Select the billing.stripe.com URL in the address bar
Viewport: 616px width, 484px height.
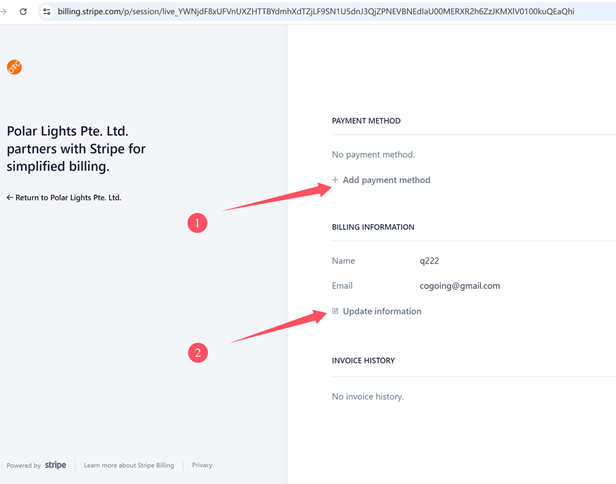pos(316,11)
